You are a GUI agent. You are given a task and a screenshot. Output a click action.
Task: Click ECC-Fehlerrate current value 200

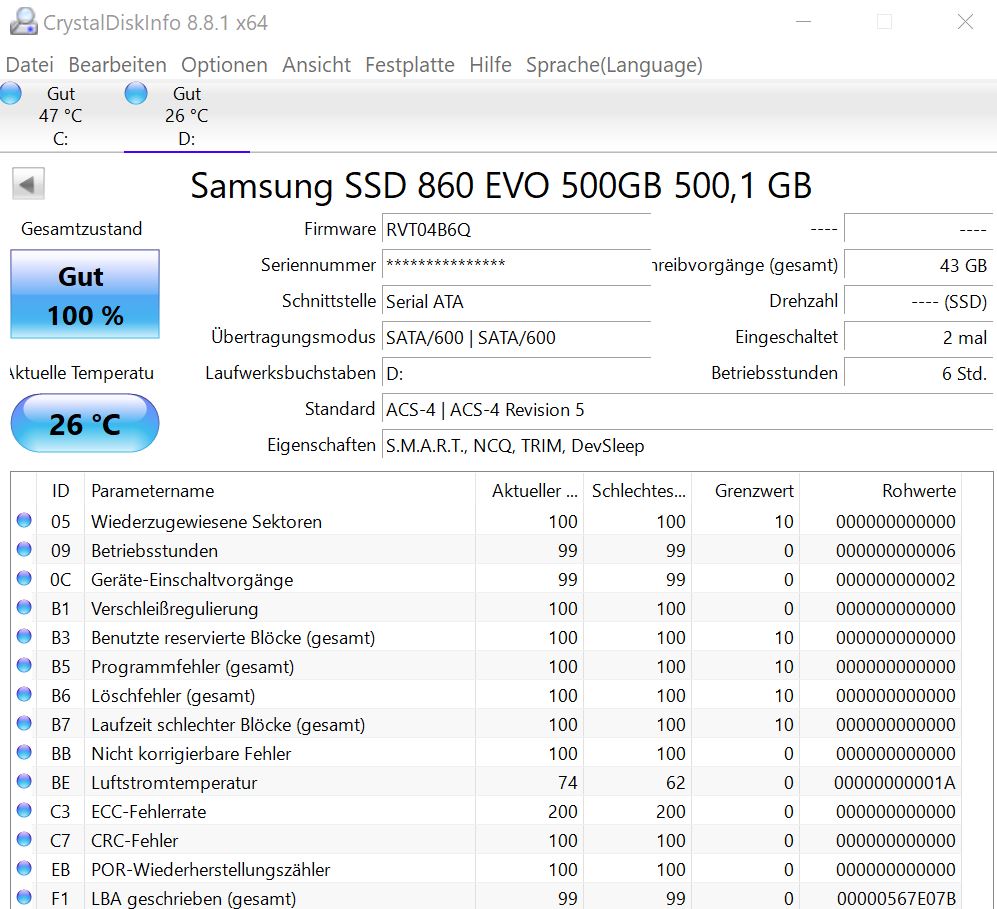563,812
